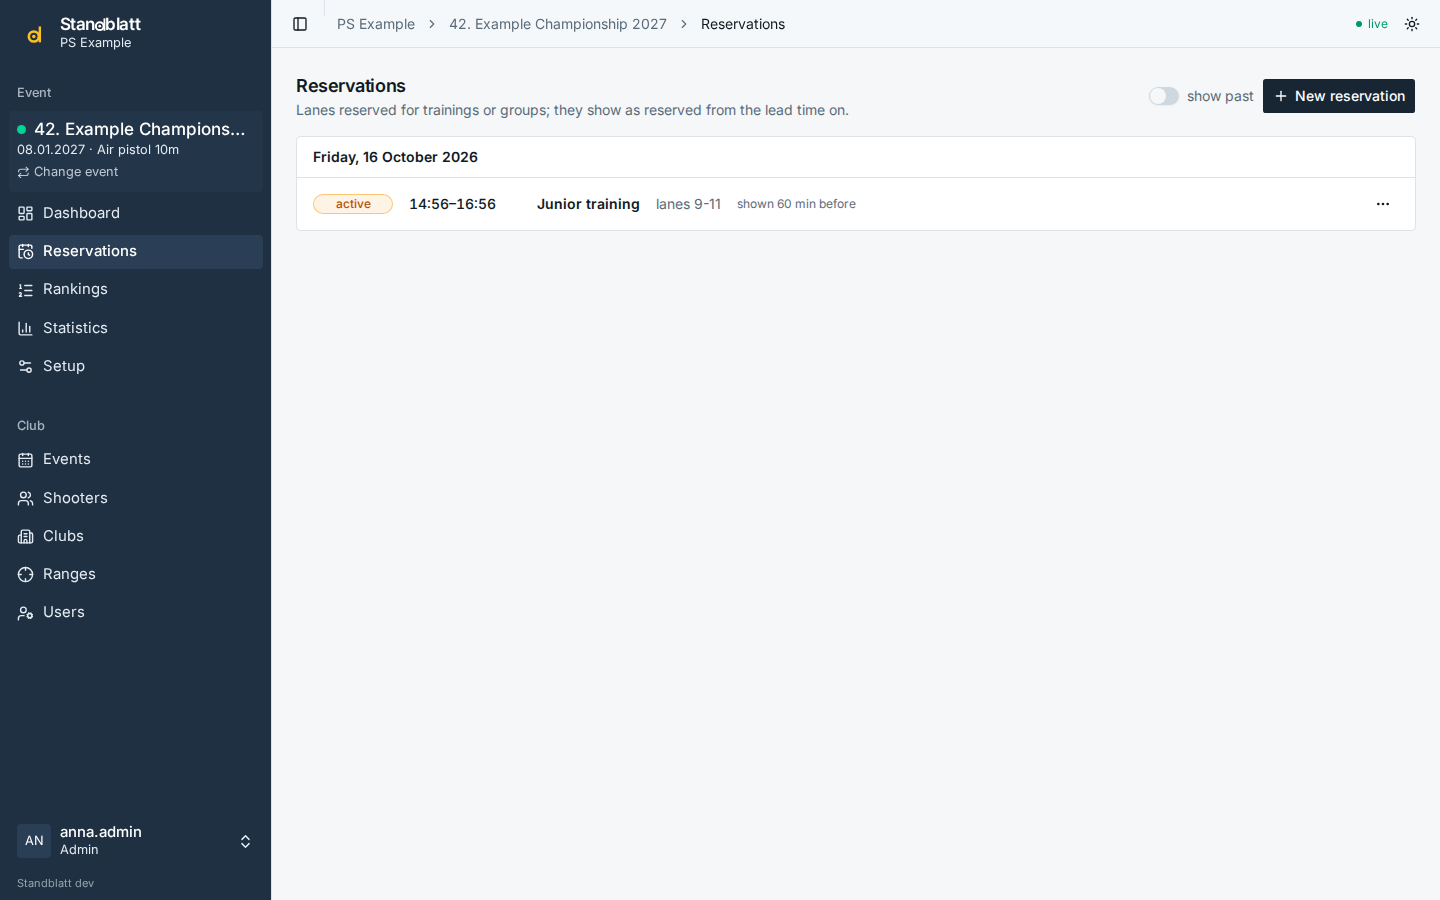
Task: Create a New reservation
Action: pyautogui.click(x=1338, y=96)
